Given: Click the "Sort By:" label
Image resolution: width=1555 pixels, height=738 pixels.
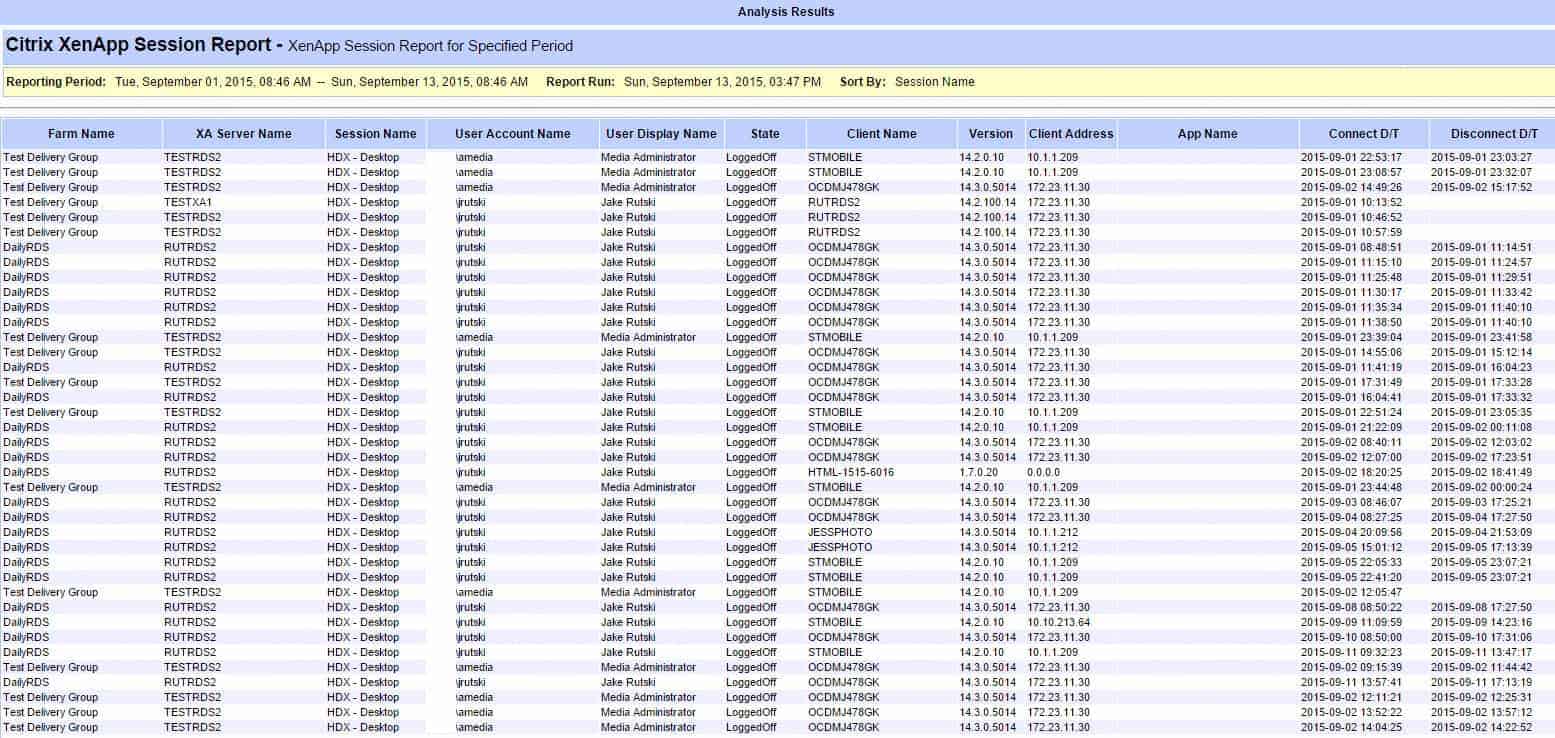Looking at the screenshot, I should click(x=863, y=82).
